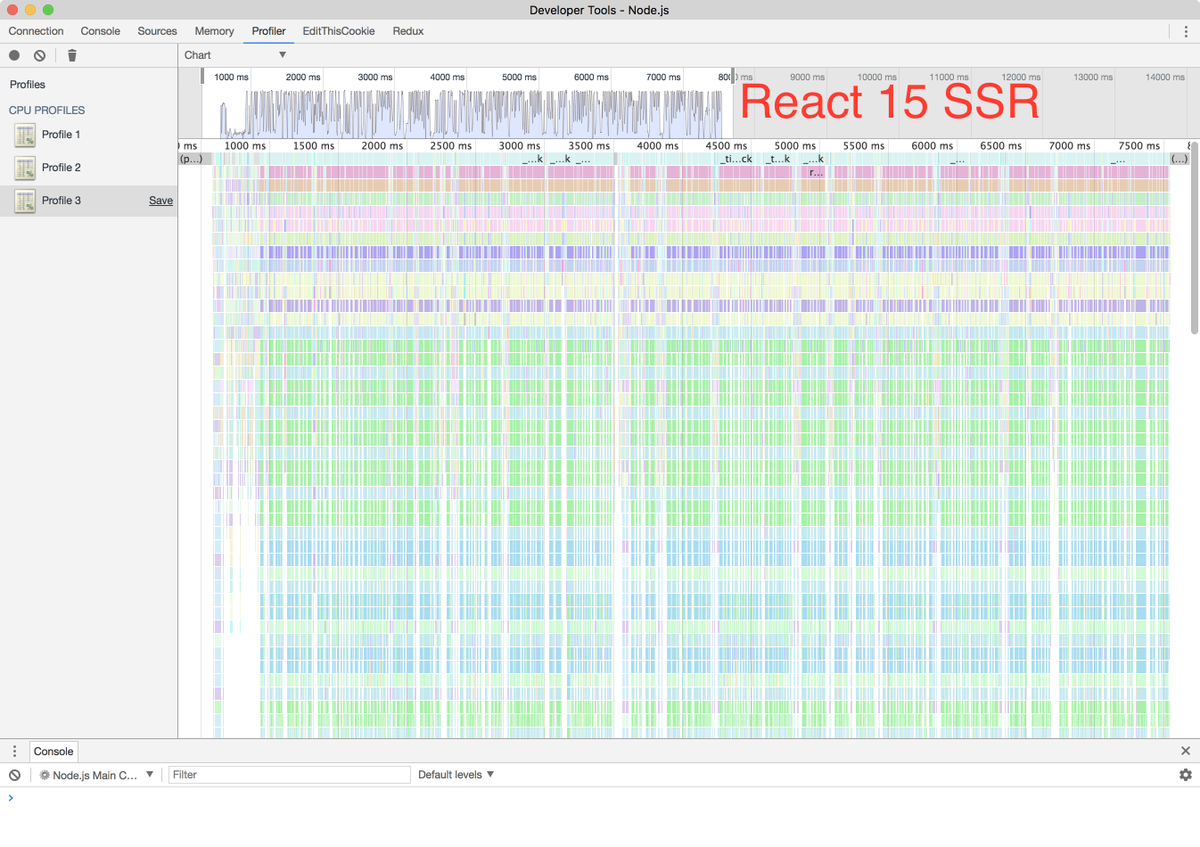
Task: Save Profile 3 via Save link
Action: click(x=161, y=201)
